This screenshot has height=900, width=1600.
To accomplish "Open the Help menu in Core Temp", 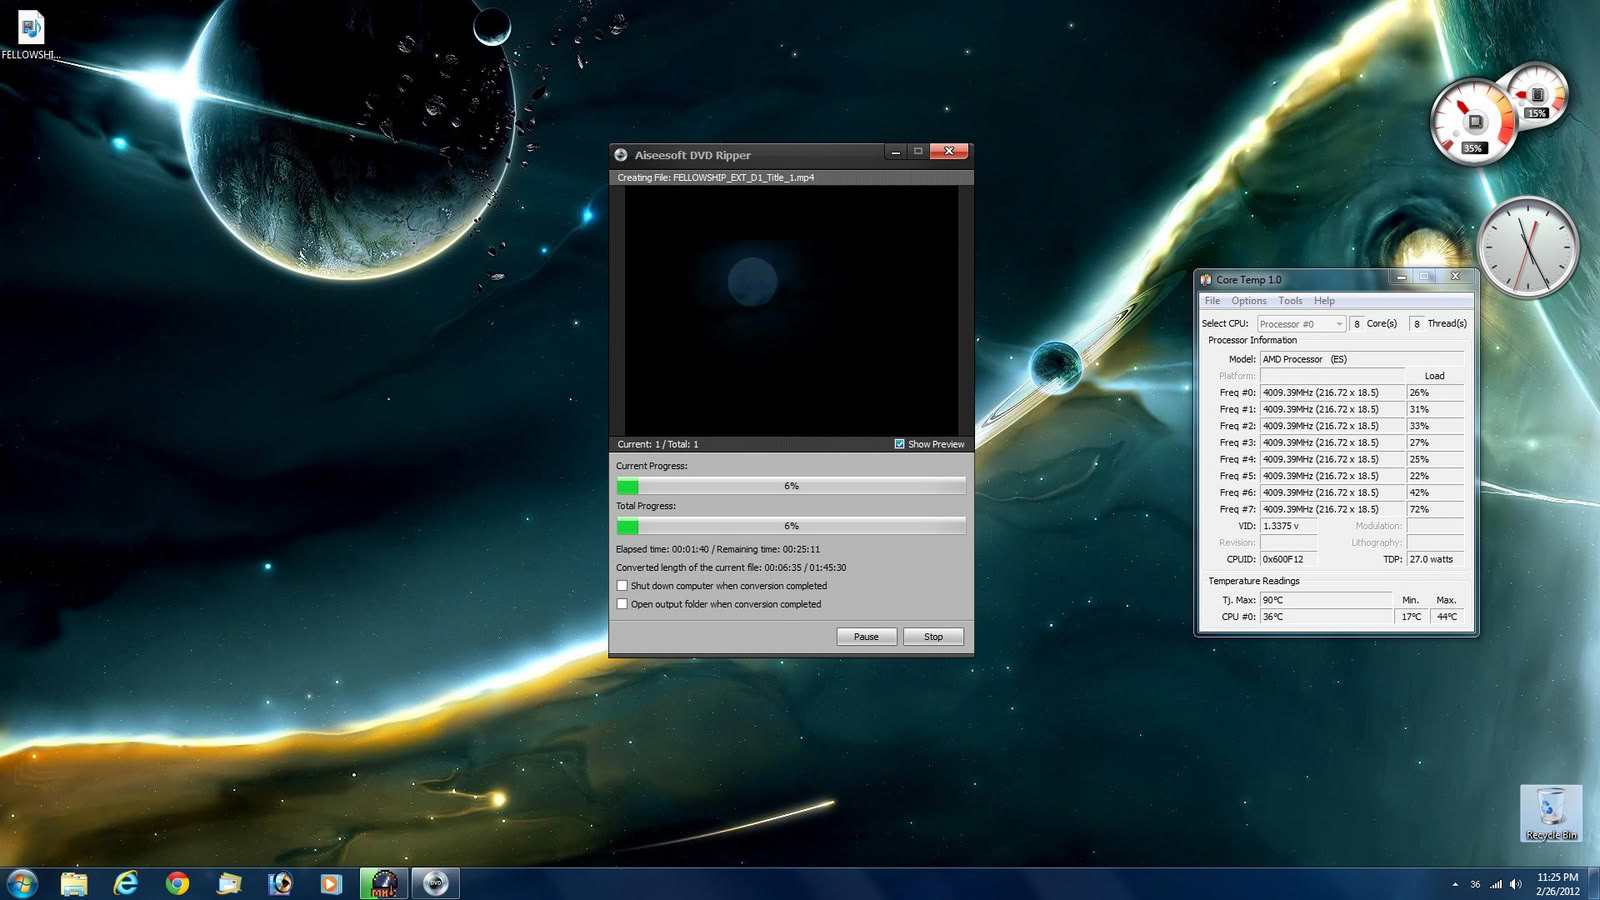I will pos(1324,301).
